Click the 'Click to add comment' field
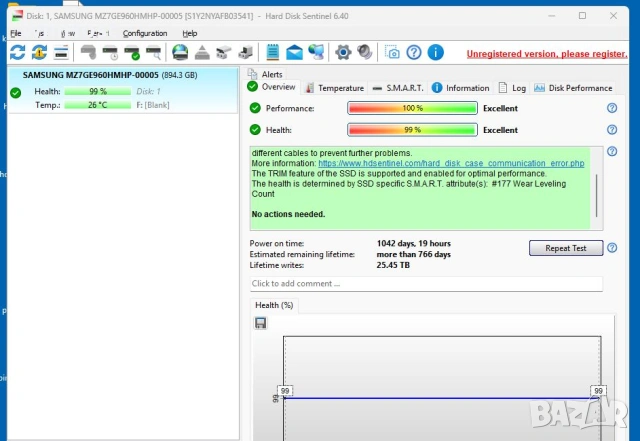This screenshot has height=441, width=640. [426, 284]
